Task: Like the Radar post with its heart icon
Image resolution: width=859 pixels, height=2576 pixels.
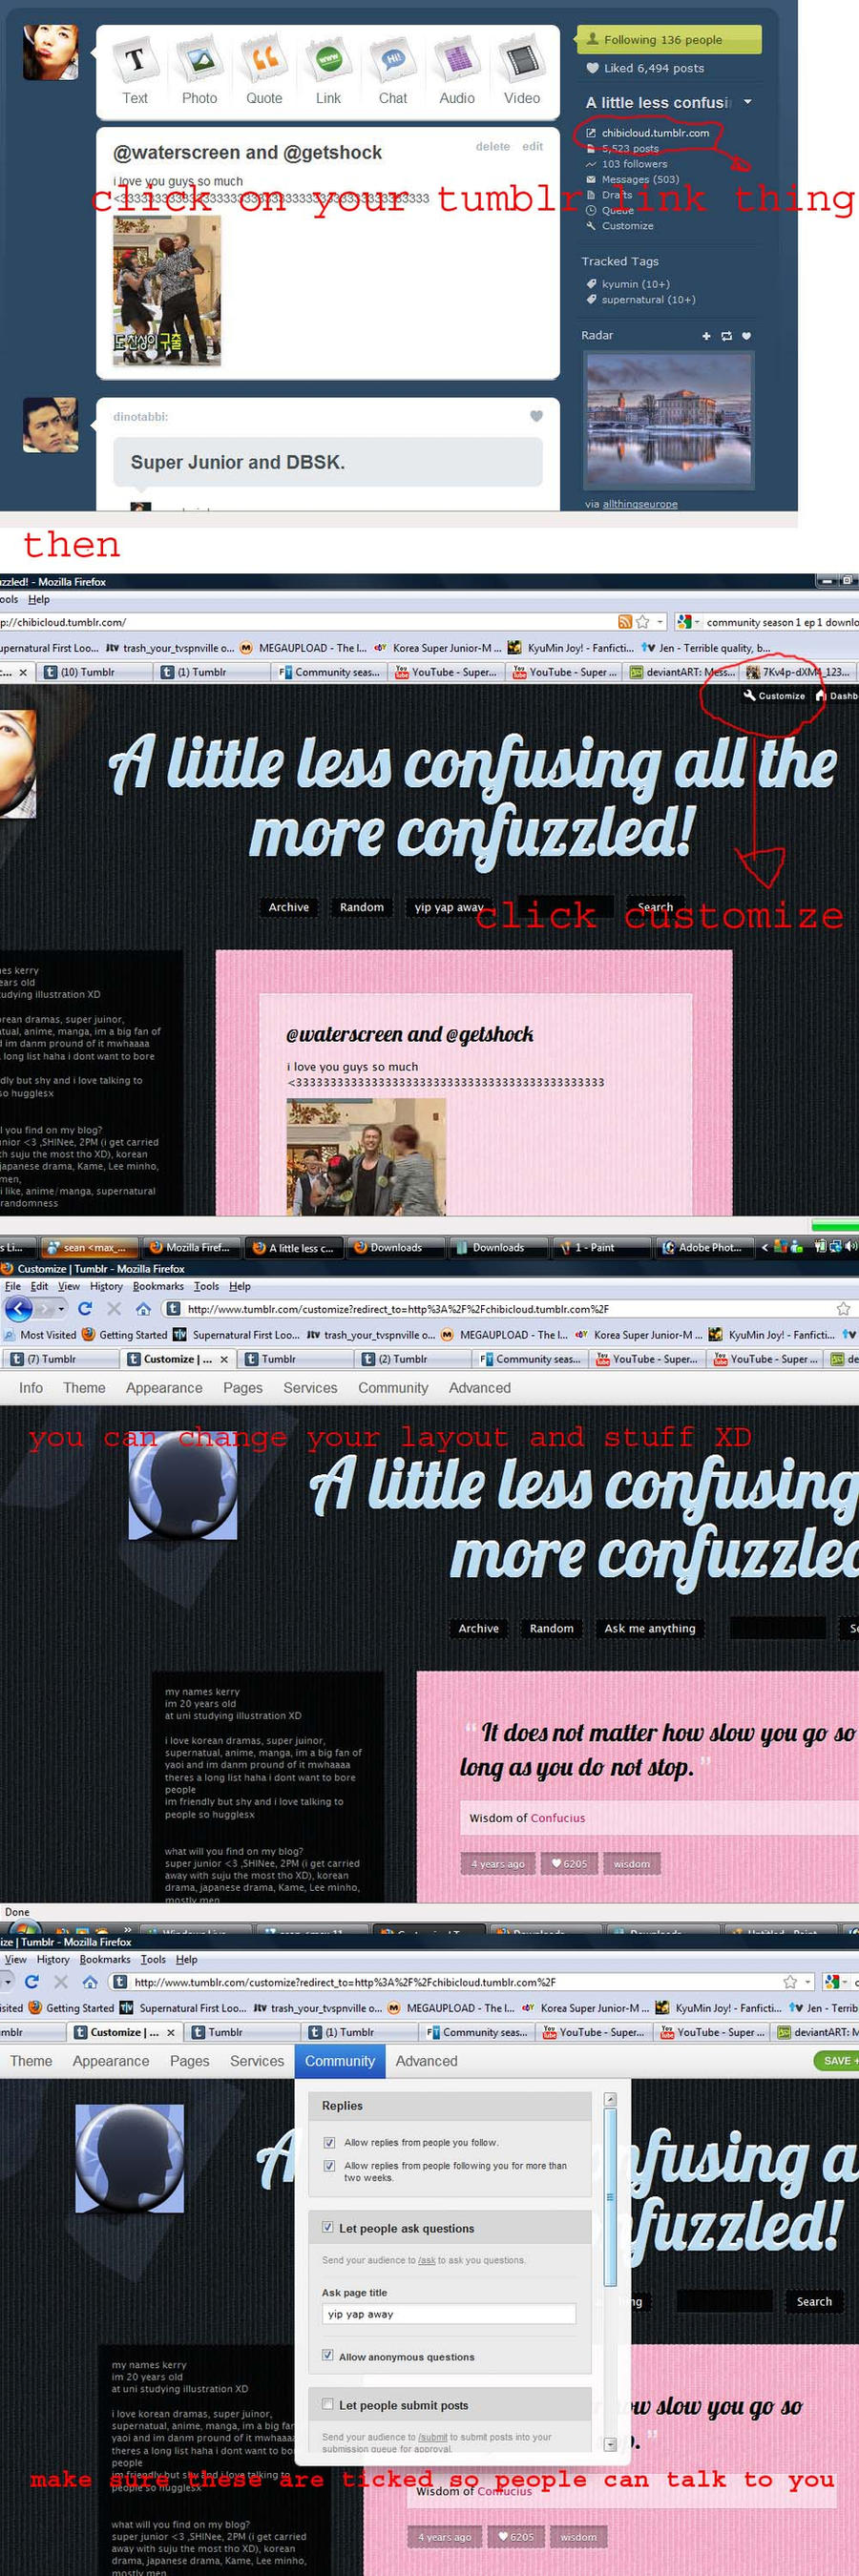Action: coord(746,336)
